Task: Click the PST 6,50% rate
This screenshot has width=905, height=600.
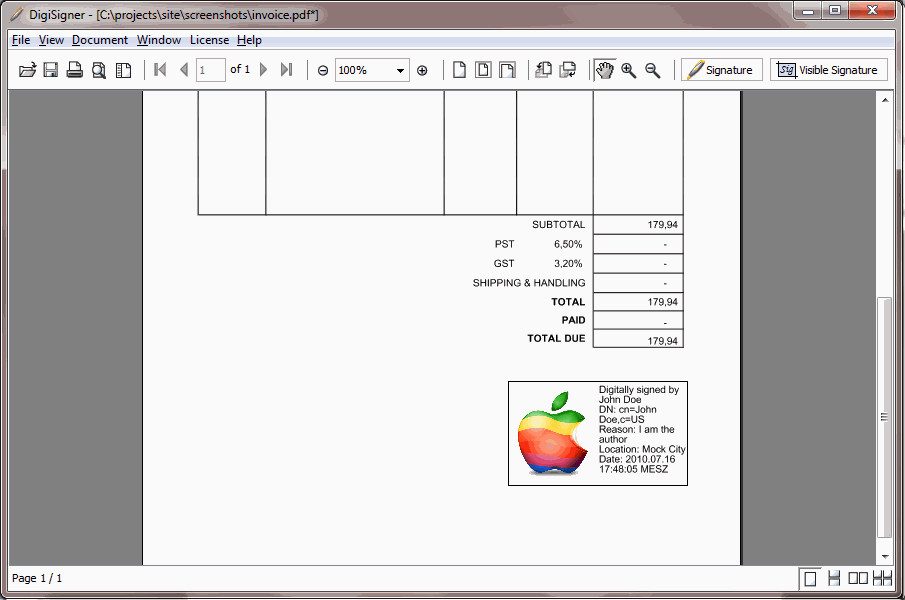Action: (x=568, y=244)
